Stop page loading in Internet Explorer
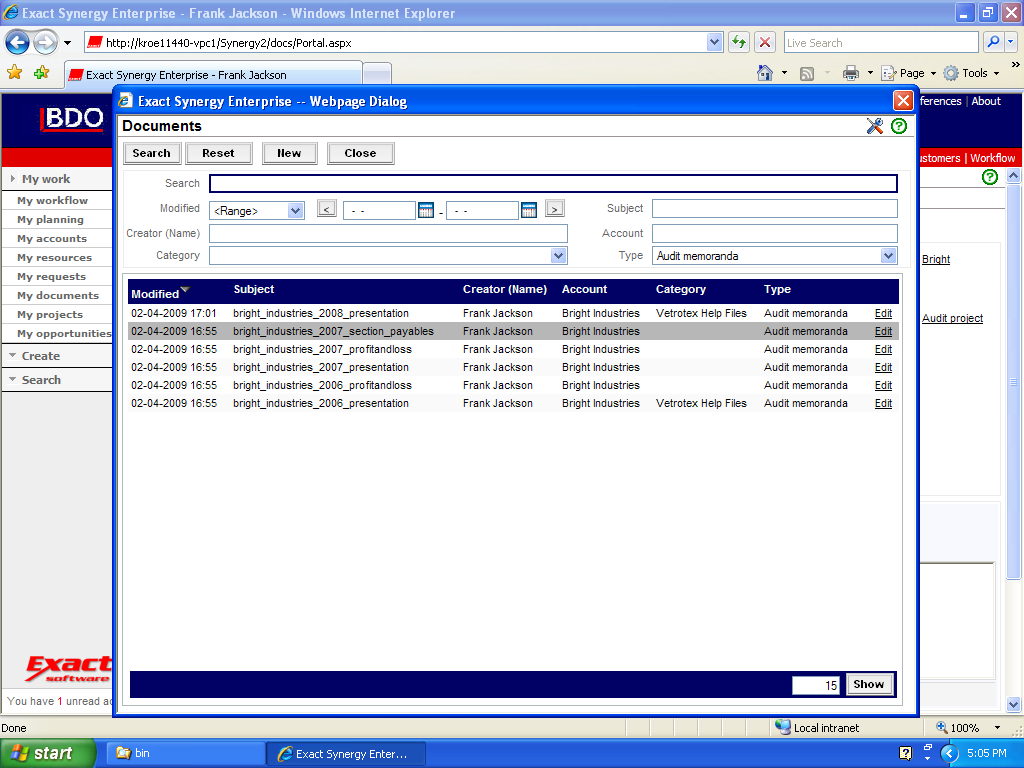Image resolution: width=1024 pixels, height=768 pixels. [x=765, y=42]
